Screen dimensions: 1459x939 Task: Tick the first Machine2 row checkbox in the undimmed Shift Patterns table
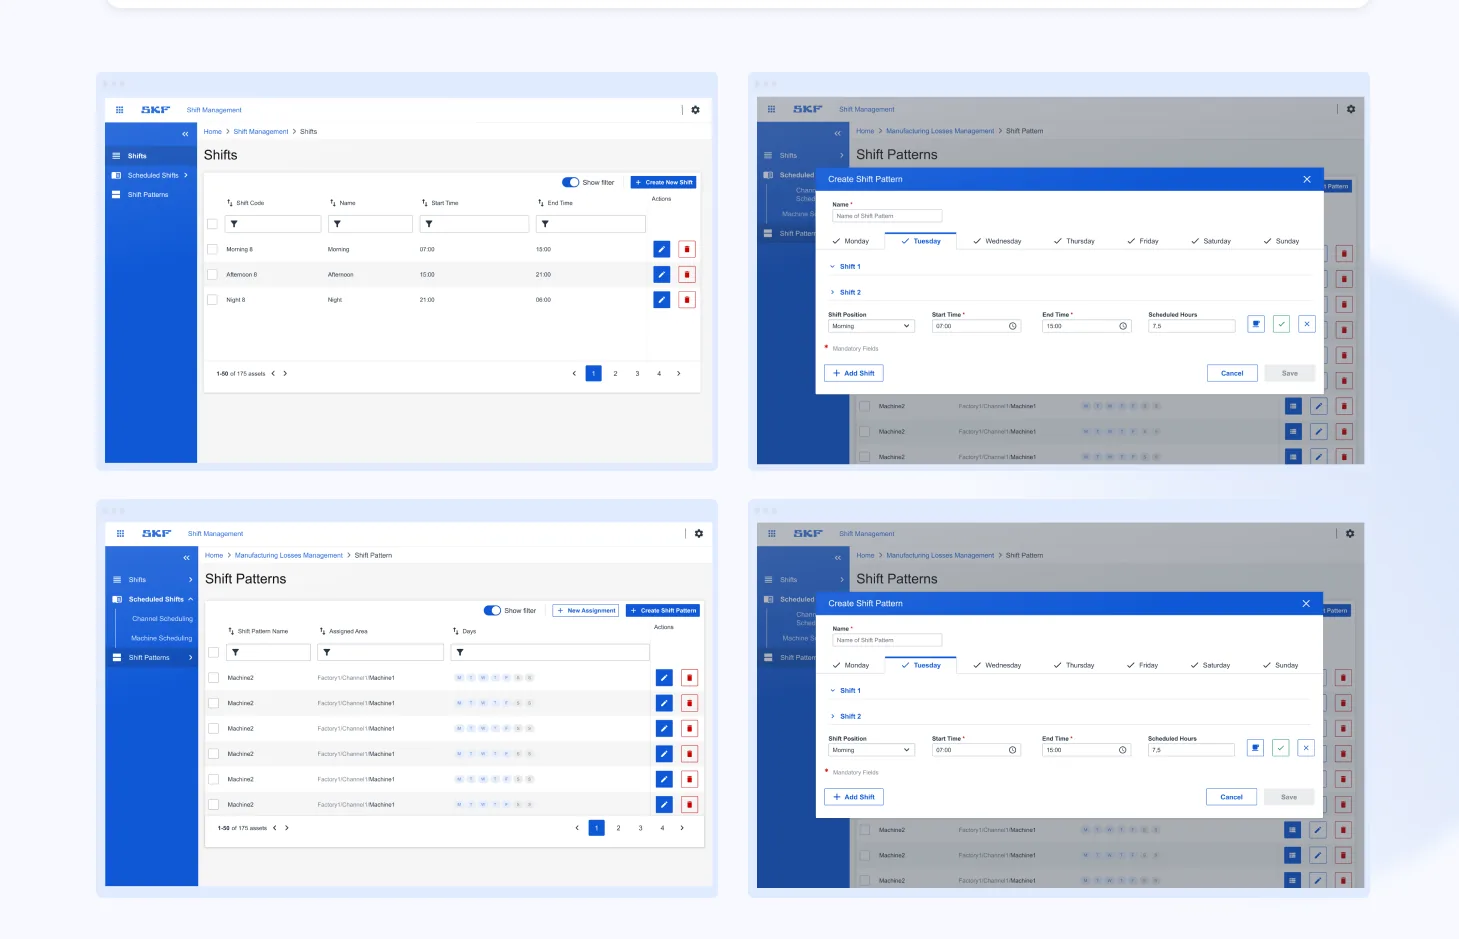click(213, 678)
